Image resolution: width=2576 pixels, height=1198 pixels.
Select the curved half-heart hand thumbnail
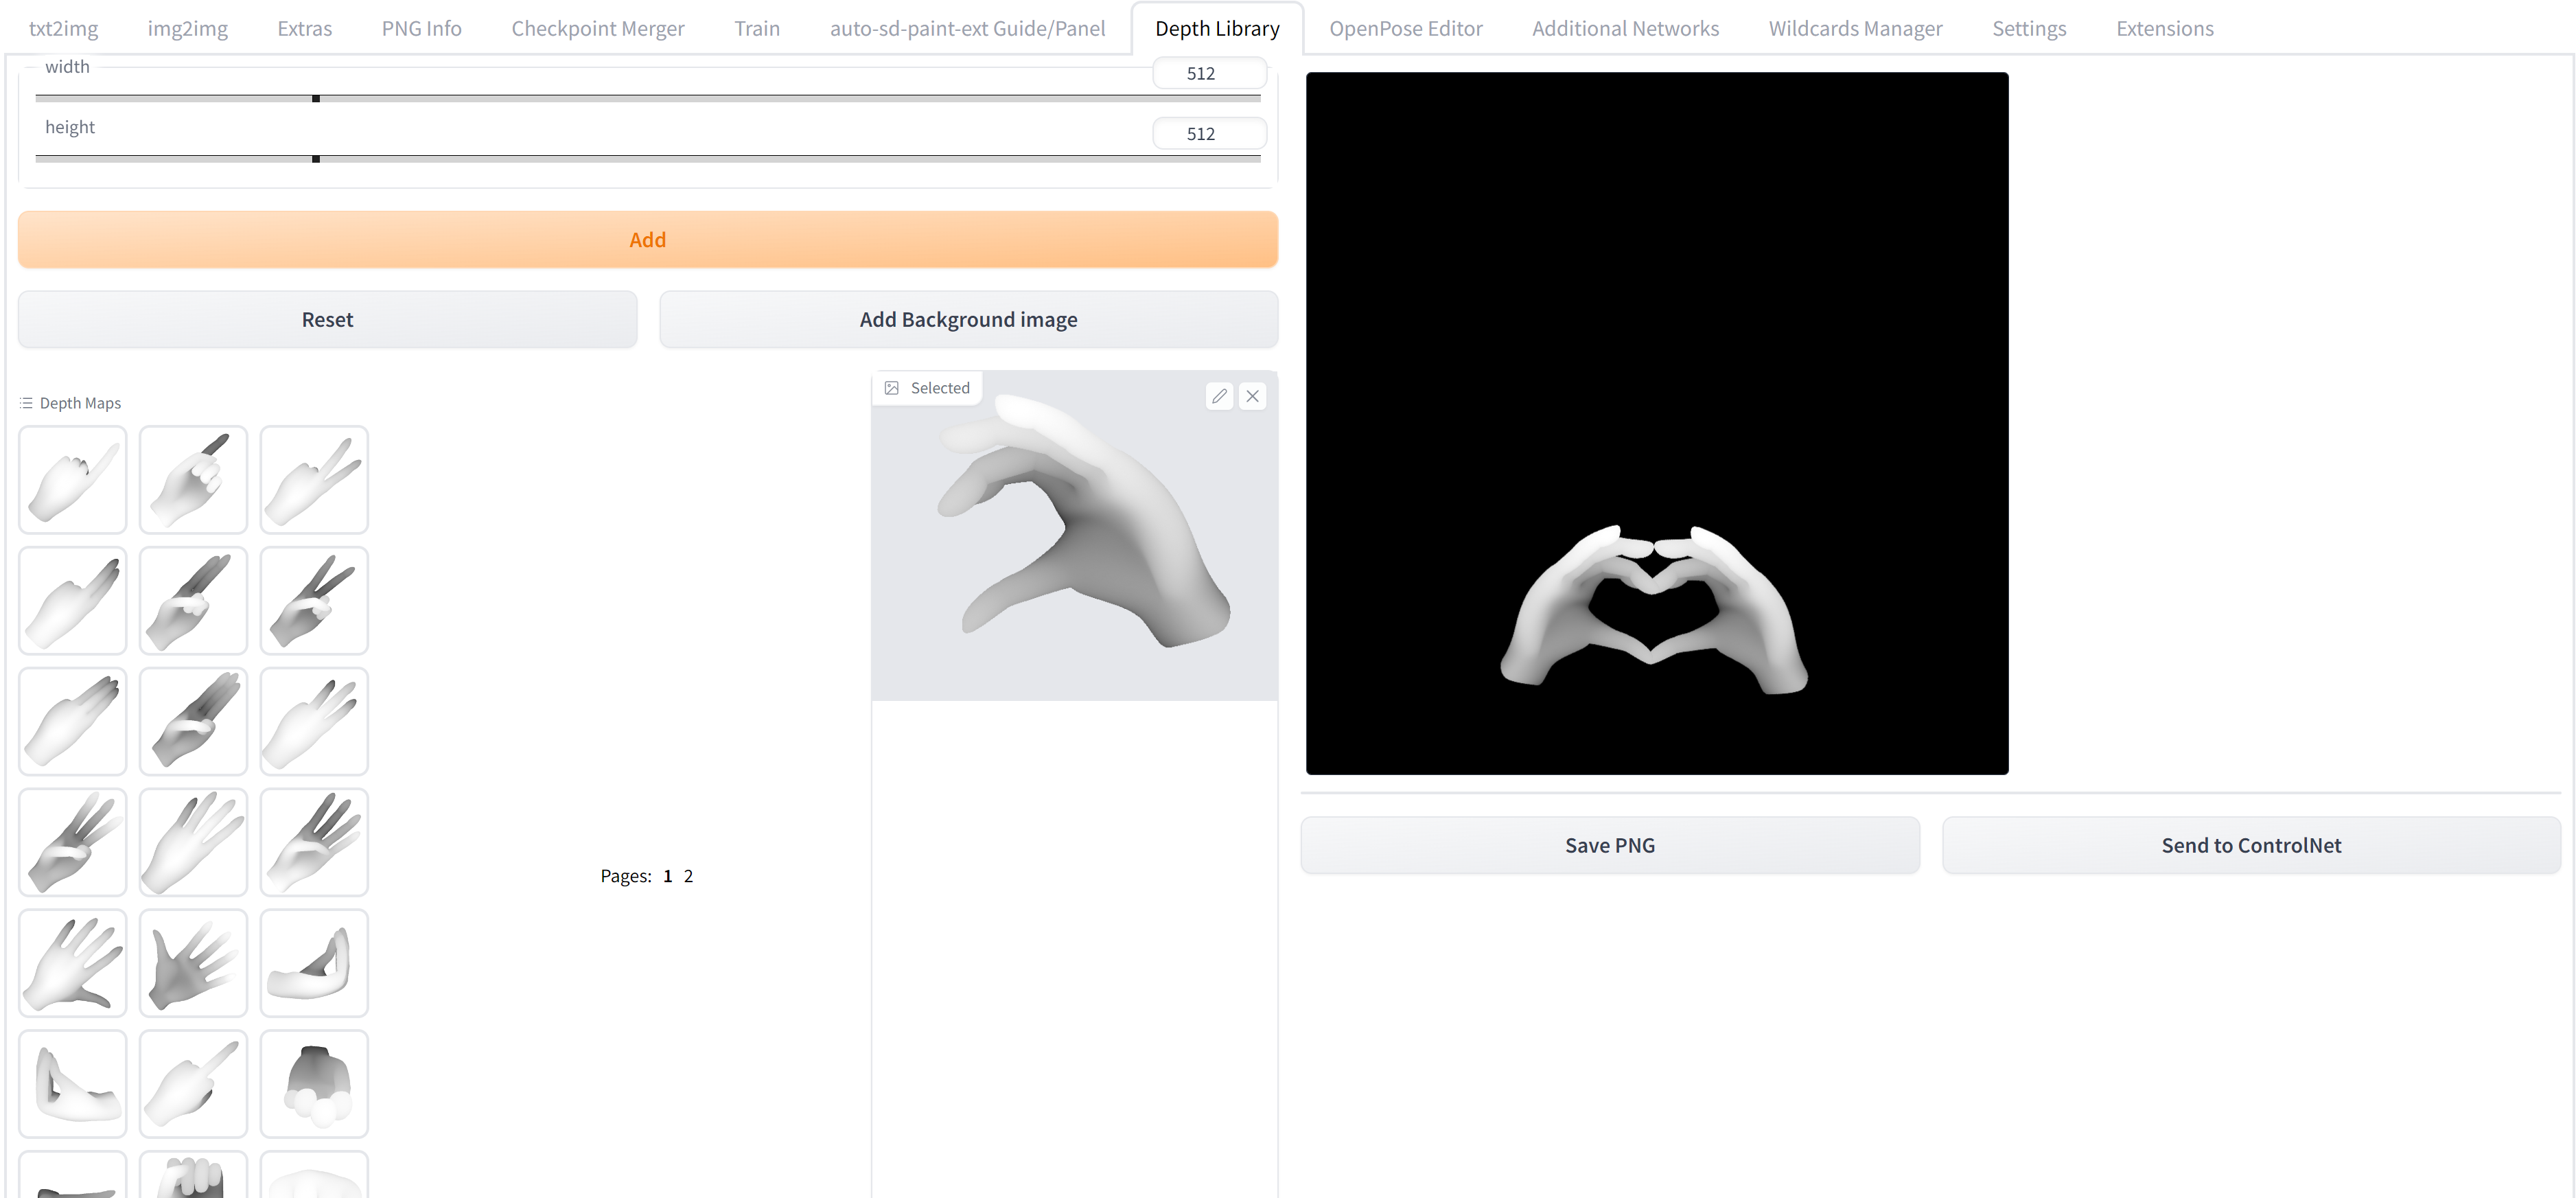click(x=314, y=963)
